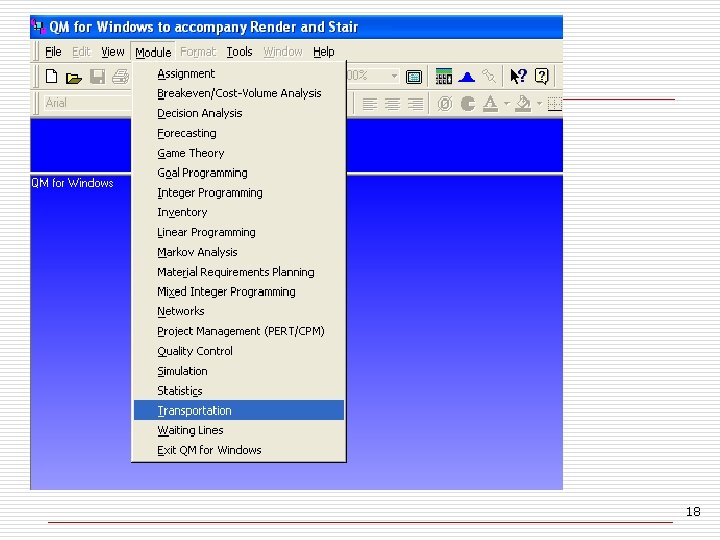Screen dimensions: 720x540
Task: Open the View menu
Action: pos(112,52)
